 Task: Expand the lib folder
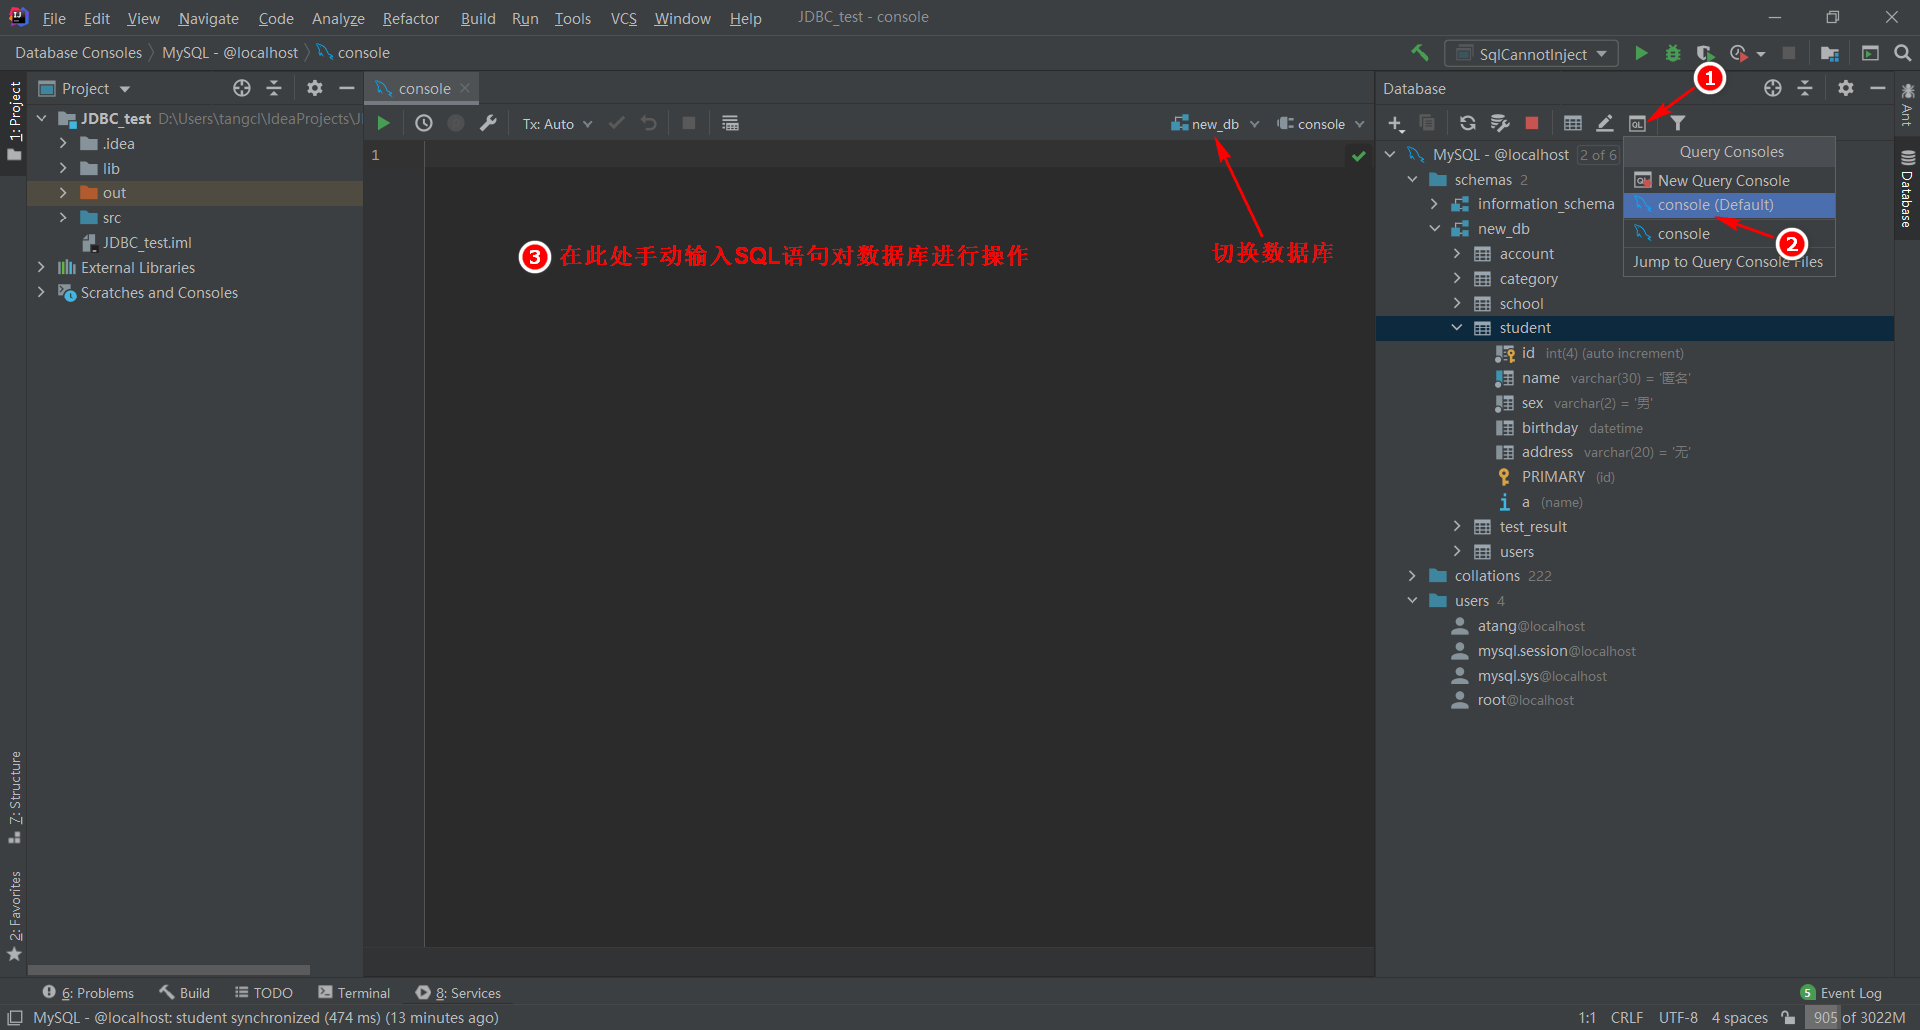pyautogui.click(x=63, y=168)
